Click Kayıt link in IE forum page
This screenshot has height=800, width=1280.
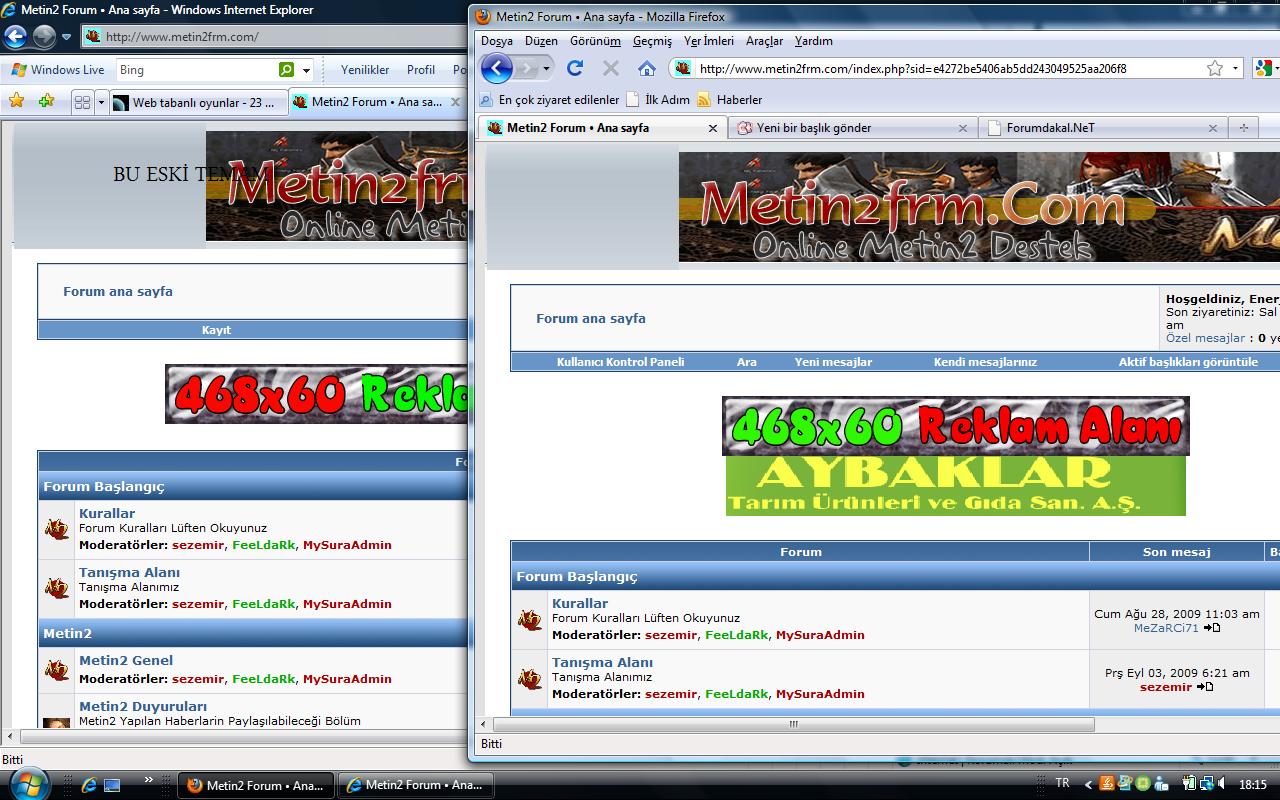[x=216, y=330]
